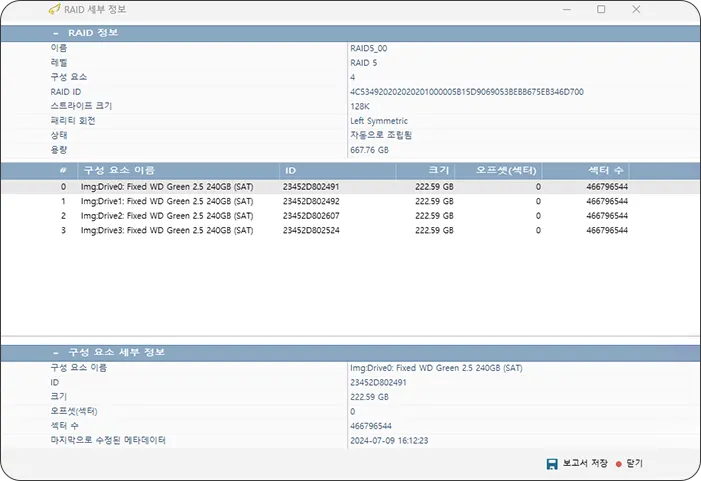This screenshot has width=701, height=481.
Task: Select the Img:Drive2 component row
Action: (x=167, y=215)
